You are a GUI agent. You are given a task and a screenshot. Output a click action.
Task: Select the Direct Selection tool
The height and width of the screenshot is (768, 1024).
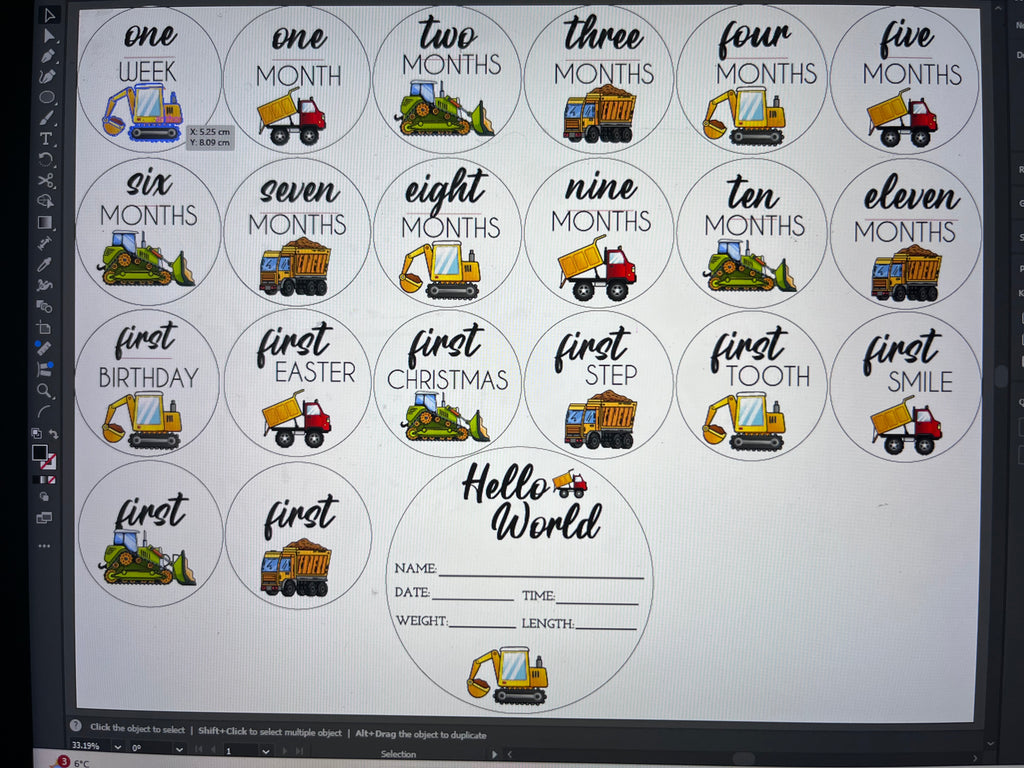click(x=48, y=35)
